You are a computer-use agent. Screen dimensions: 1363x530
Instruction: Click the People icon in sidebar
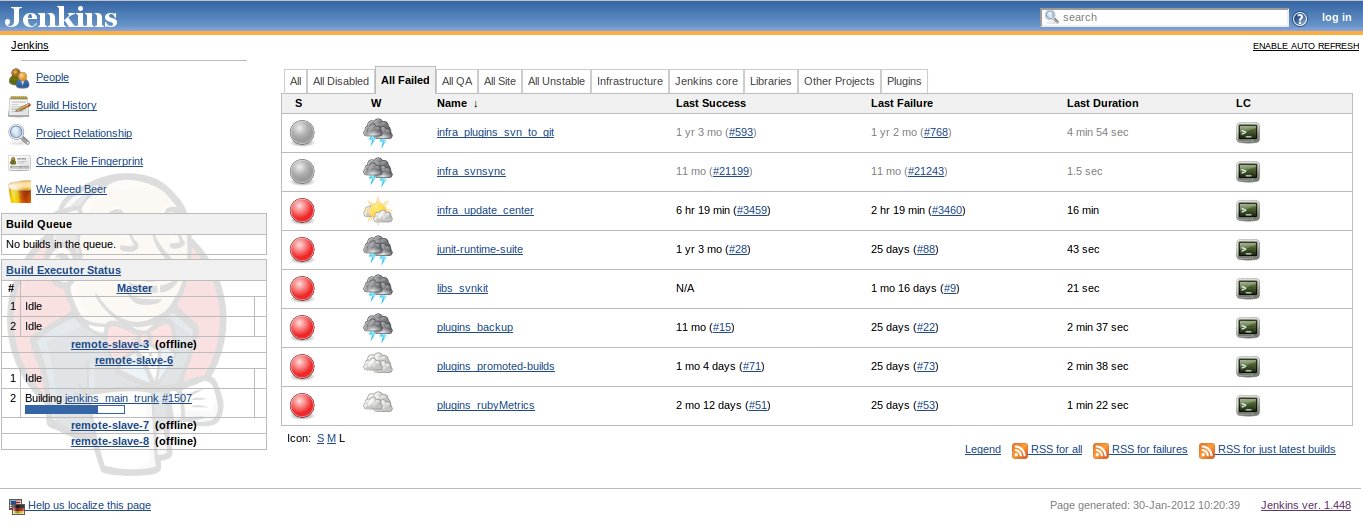tap(19, 78)
